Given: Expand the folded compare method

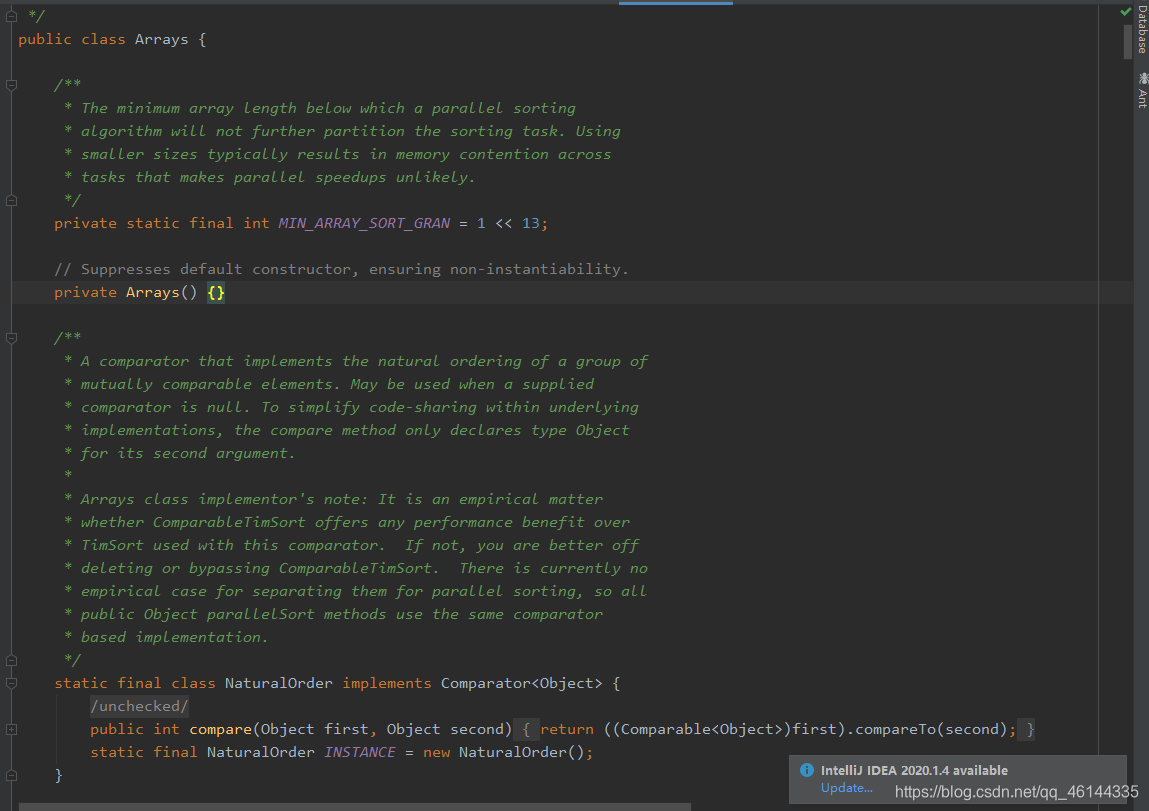Looking at the screenshot, I should coord(12,729).
